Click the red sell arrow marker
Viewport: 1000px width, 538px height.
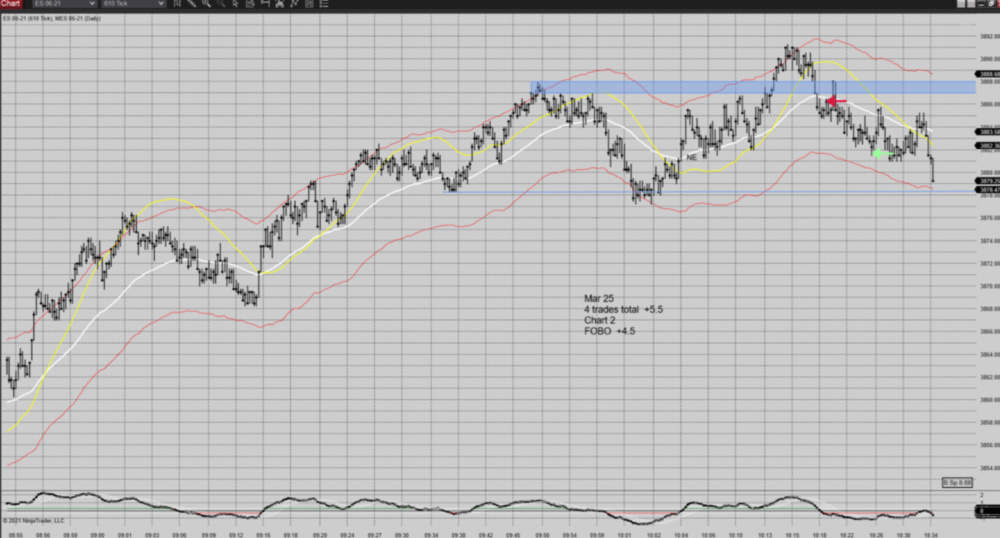click(x=836, y=101)
